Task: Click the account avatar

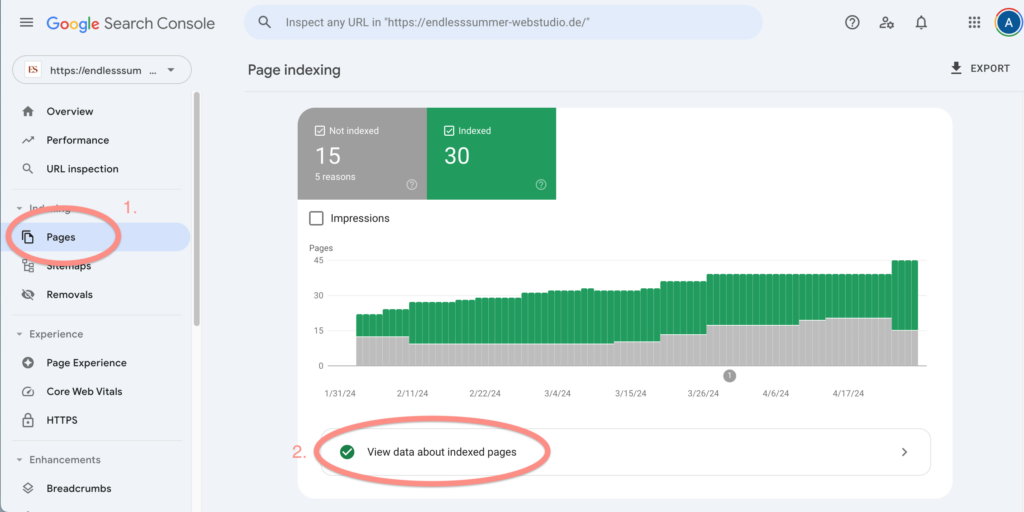Action: [1007, 22]
